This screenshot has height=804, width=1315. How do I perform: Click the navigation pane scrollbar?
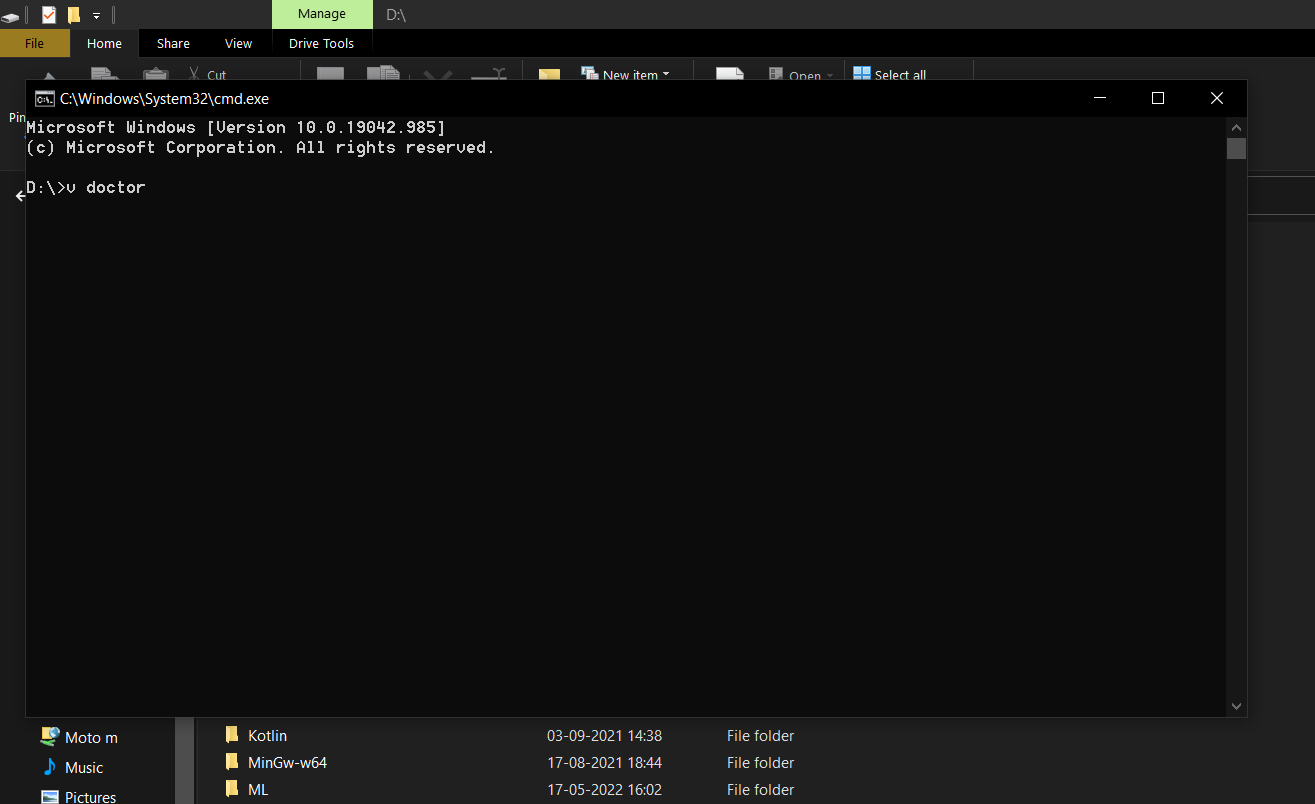(x=185, y=761)
